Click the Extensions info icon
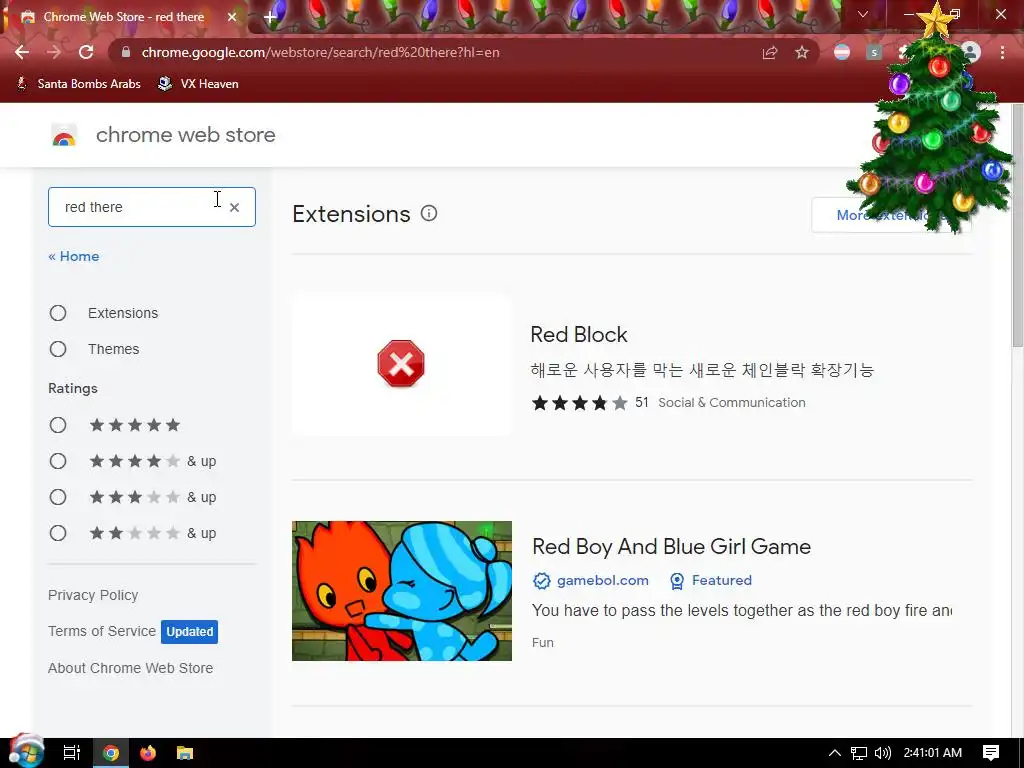Image resolution: width=1024 pixels, height=768 pixels. 429,213
